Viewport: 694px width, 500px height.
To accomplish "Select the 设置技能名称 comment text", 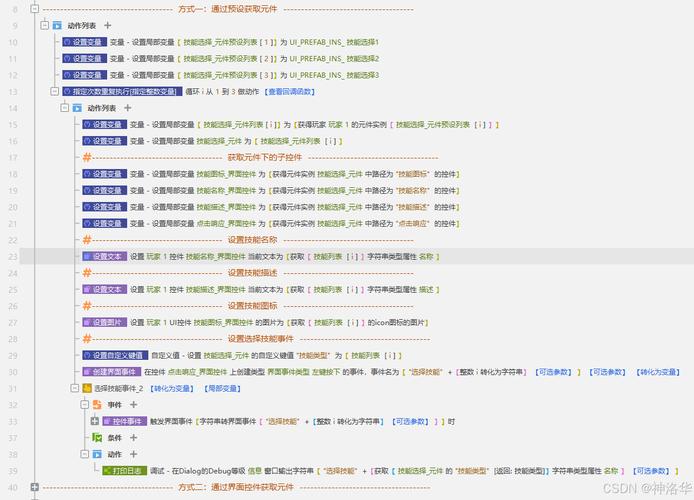I will point(252,240).
